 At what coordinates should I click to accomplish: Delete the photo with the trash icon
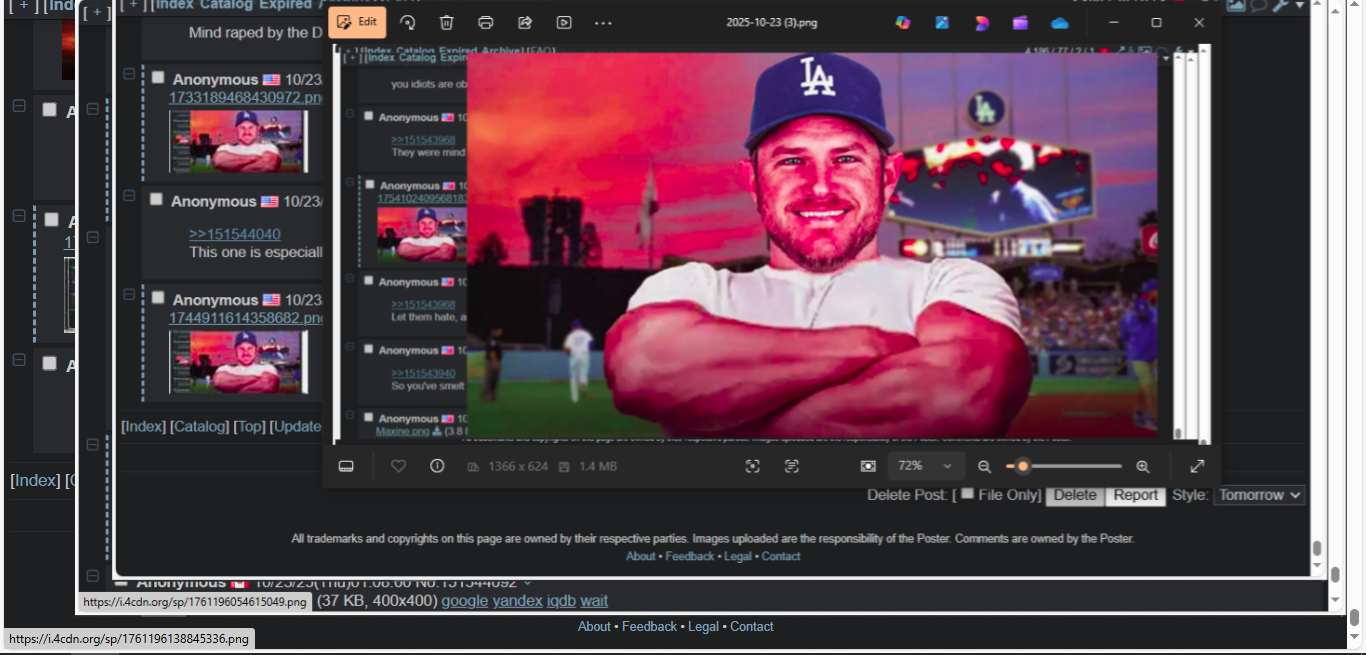[447, 22]
